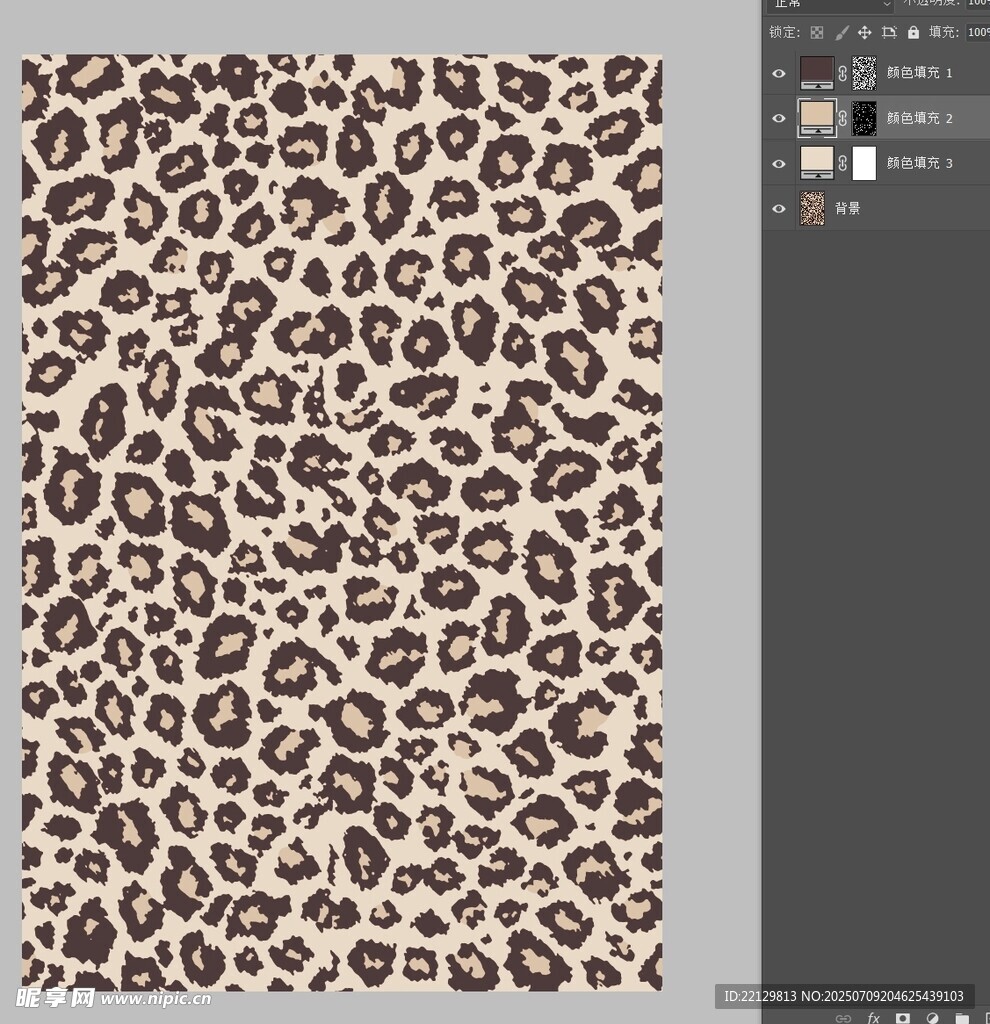Unlink the mask on 颜色填充 2 layer
Screen dimensions: 990x1024
[x=842, y=118]
